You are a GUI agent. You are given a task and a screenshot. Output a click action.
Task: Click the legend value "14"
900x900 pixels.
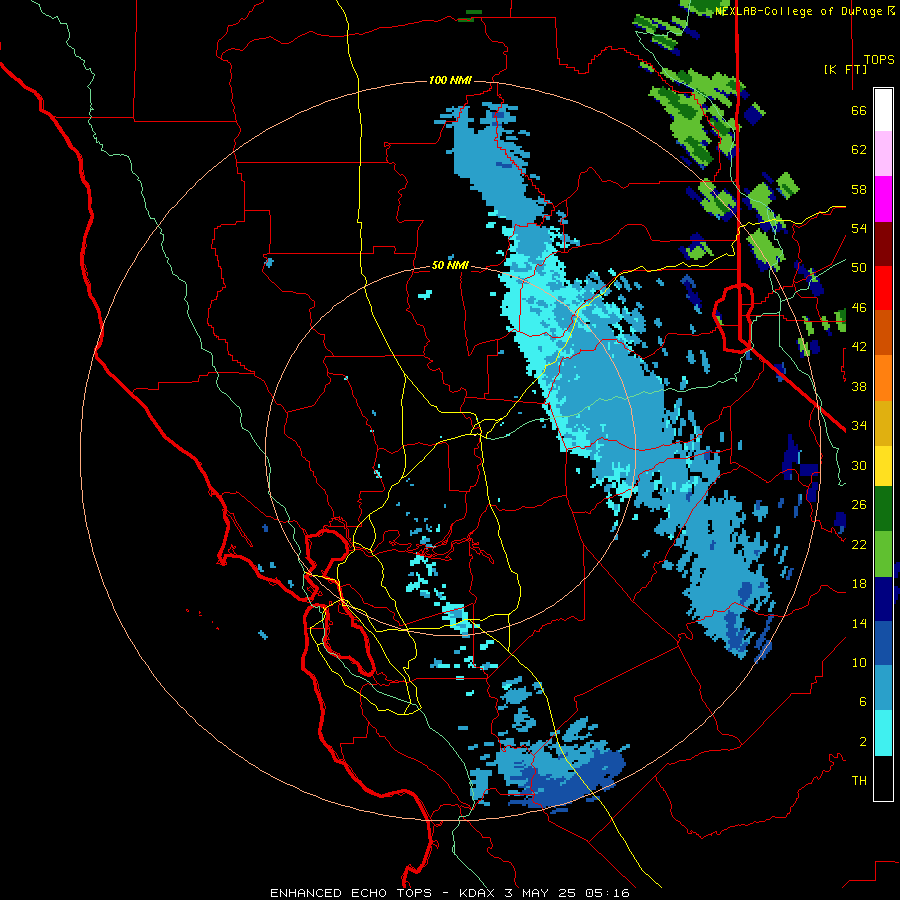(859, 623)
